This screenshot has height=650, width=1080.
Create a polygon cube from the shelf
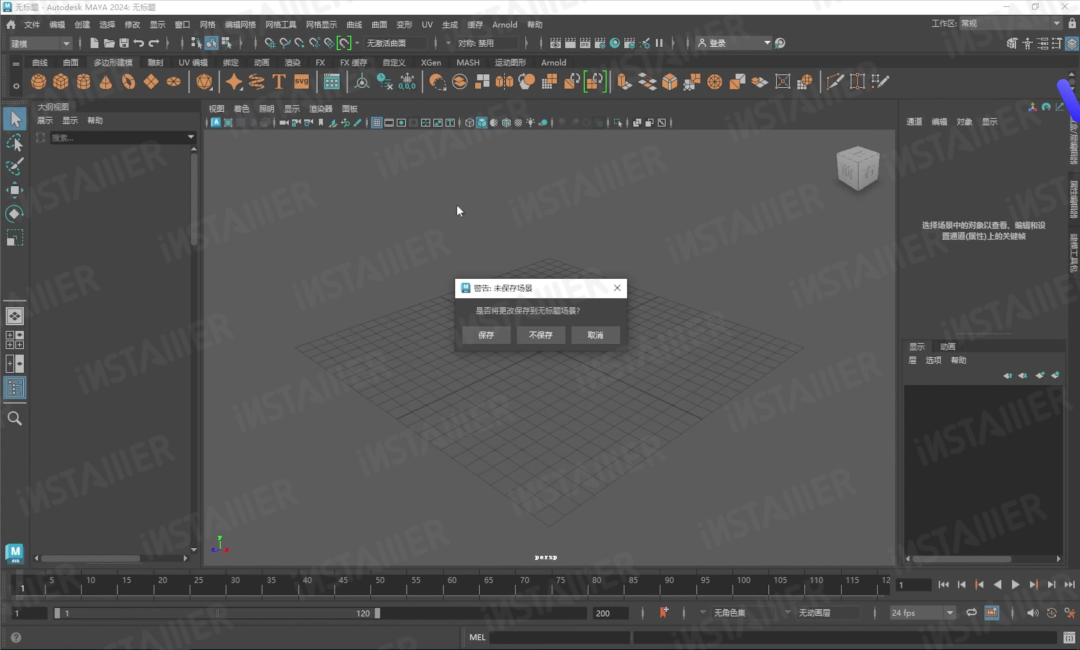61,82
